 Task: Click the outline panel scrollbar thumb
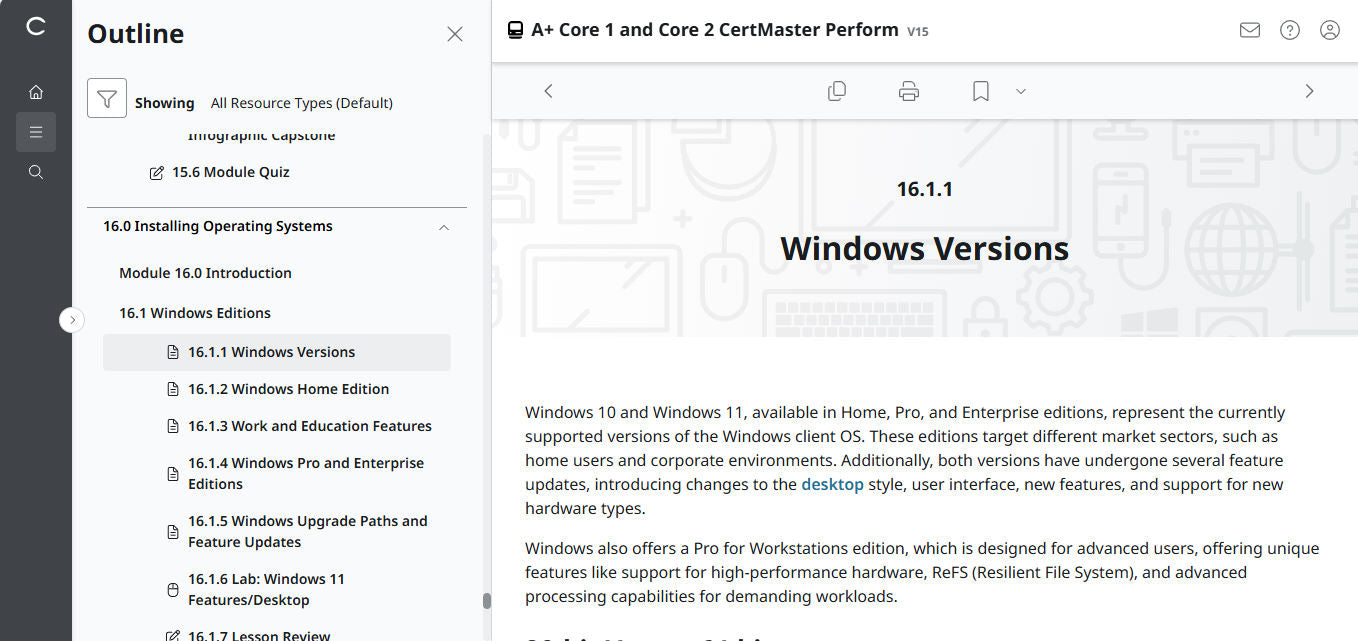click(x=487, y=601)
